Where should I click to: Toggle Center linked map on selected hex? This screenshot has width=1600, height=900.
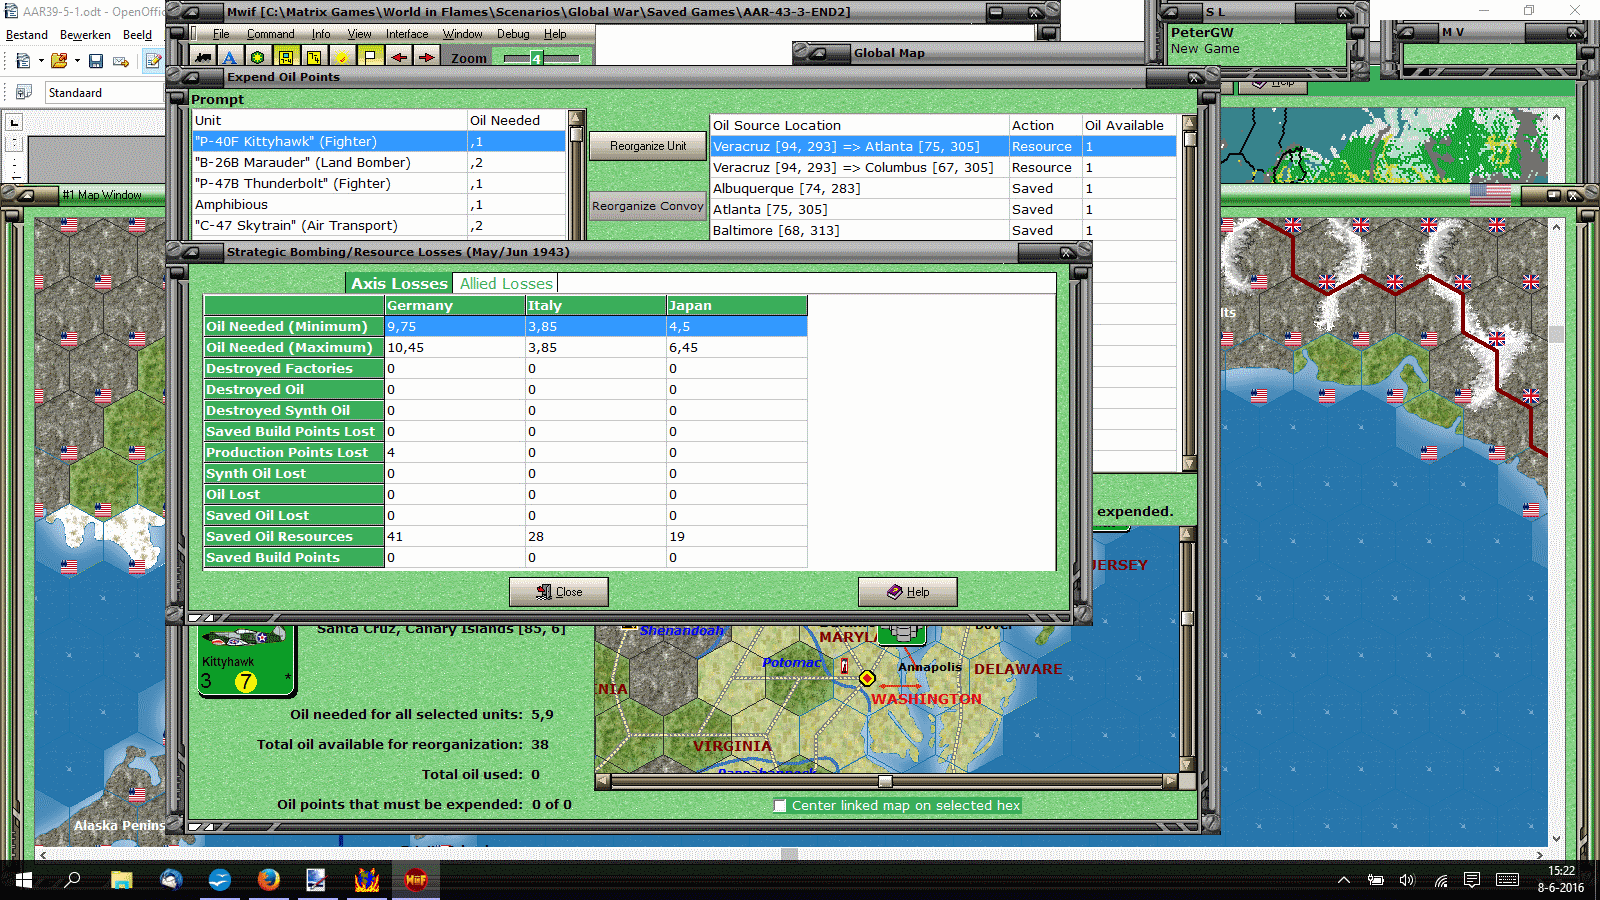780,806
